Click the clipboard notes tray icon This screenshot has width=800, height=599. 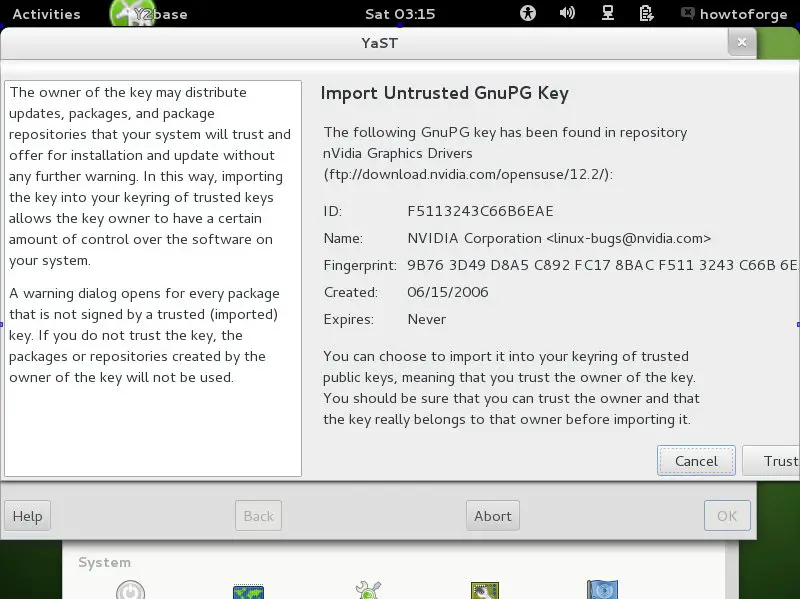tap(646, 13)
